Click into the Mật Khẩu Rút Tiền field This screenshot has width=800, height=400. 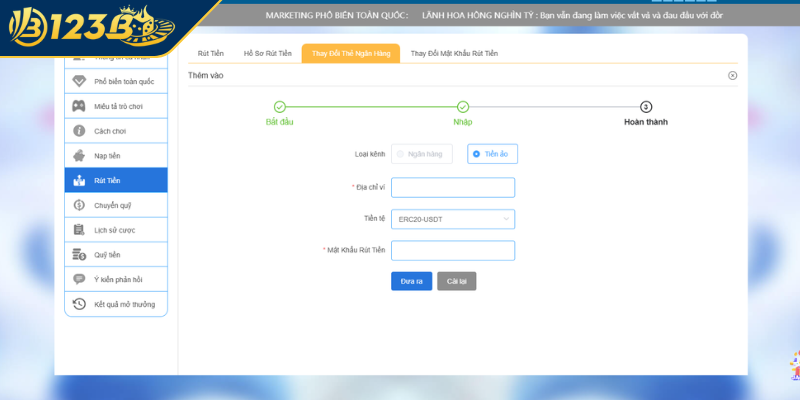point(452,250)
